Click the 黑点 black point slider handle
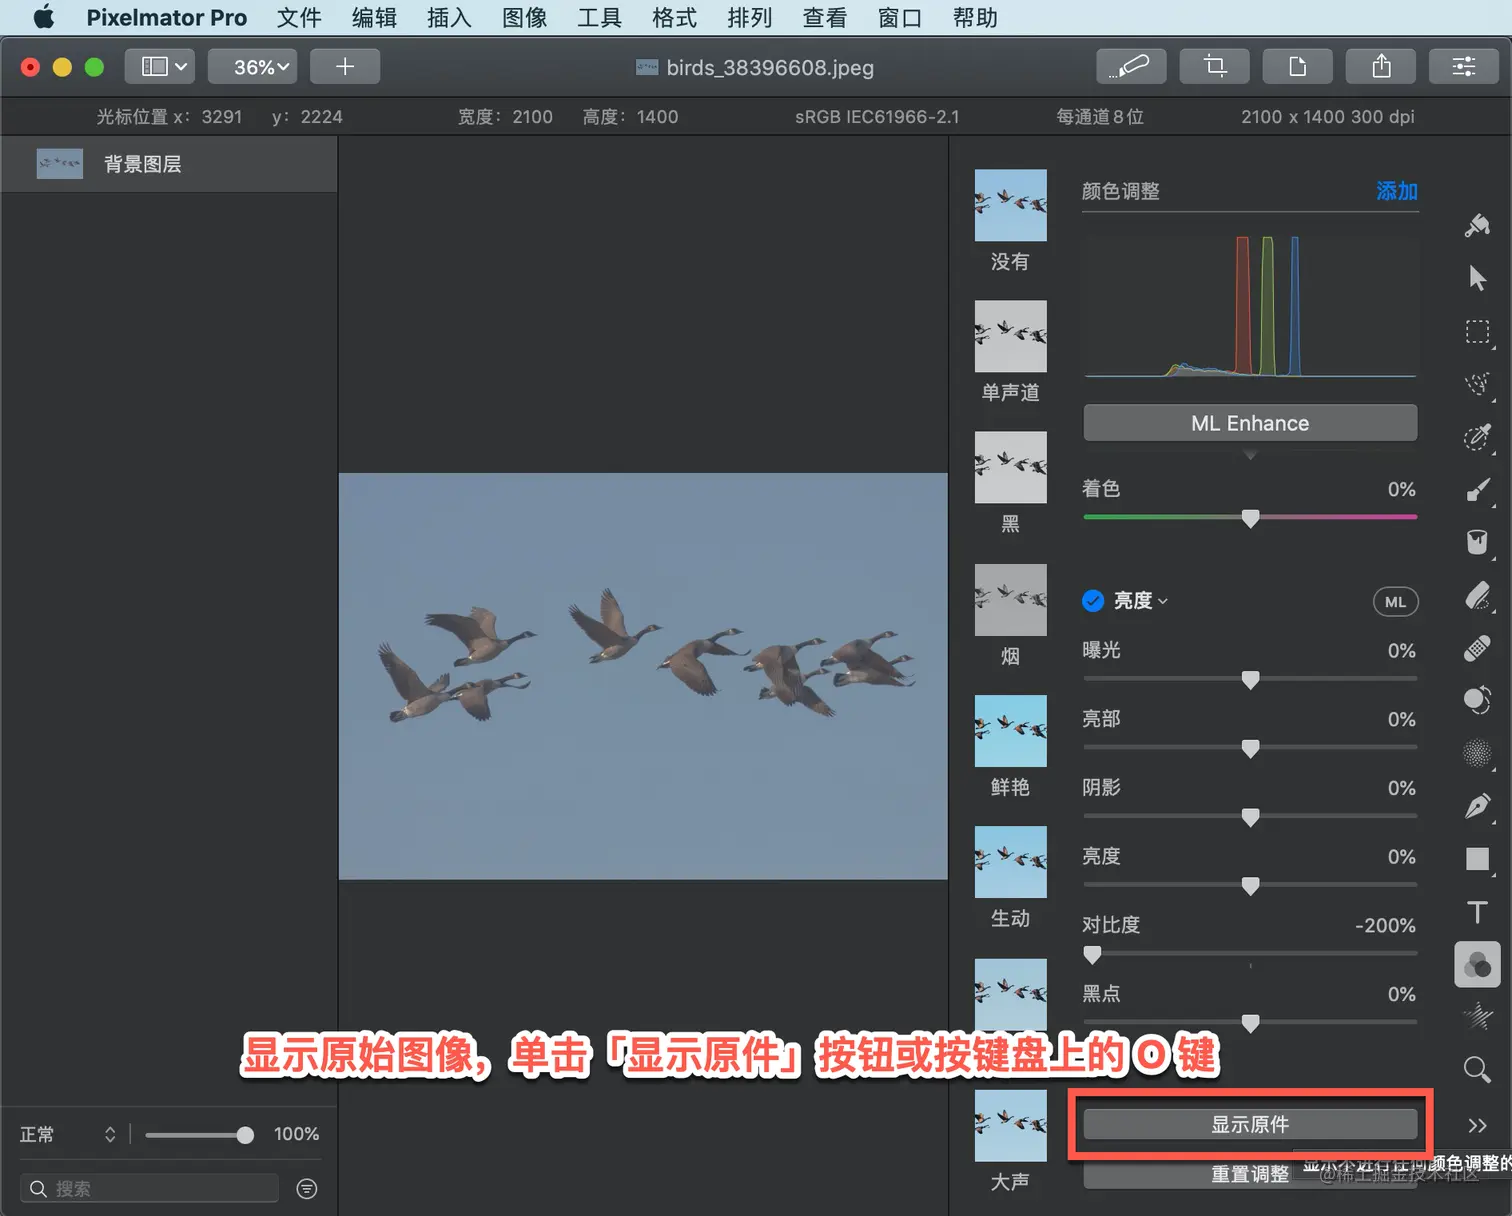This screenshot has height=1216, width=1512. (1250, 1024)
